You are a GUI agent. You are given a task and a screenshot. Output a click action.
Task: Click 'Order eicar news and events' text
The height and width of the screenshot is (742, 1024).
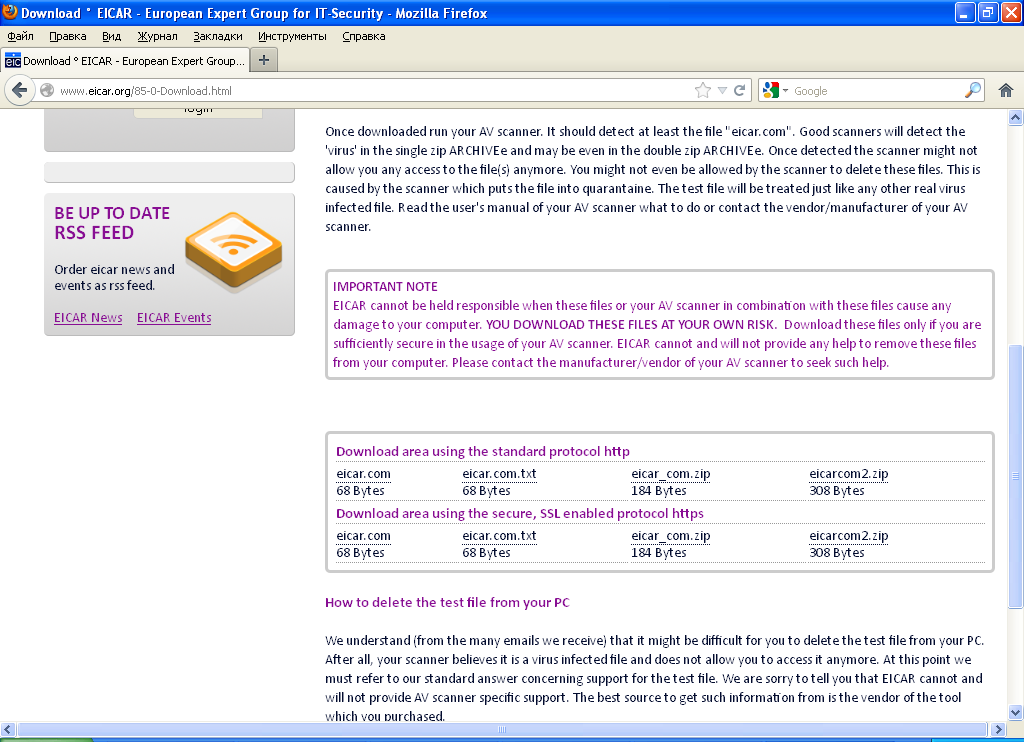point(114,277)
